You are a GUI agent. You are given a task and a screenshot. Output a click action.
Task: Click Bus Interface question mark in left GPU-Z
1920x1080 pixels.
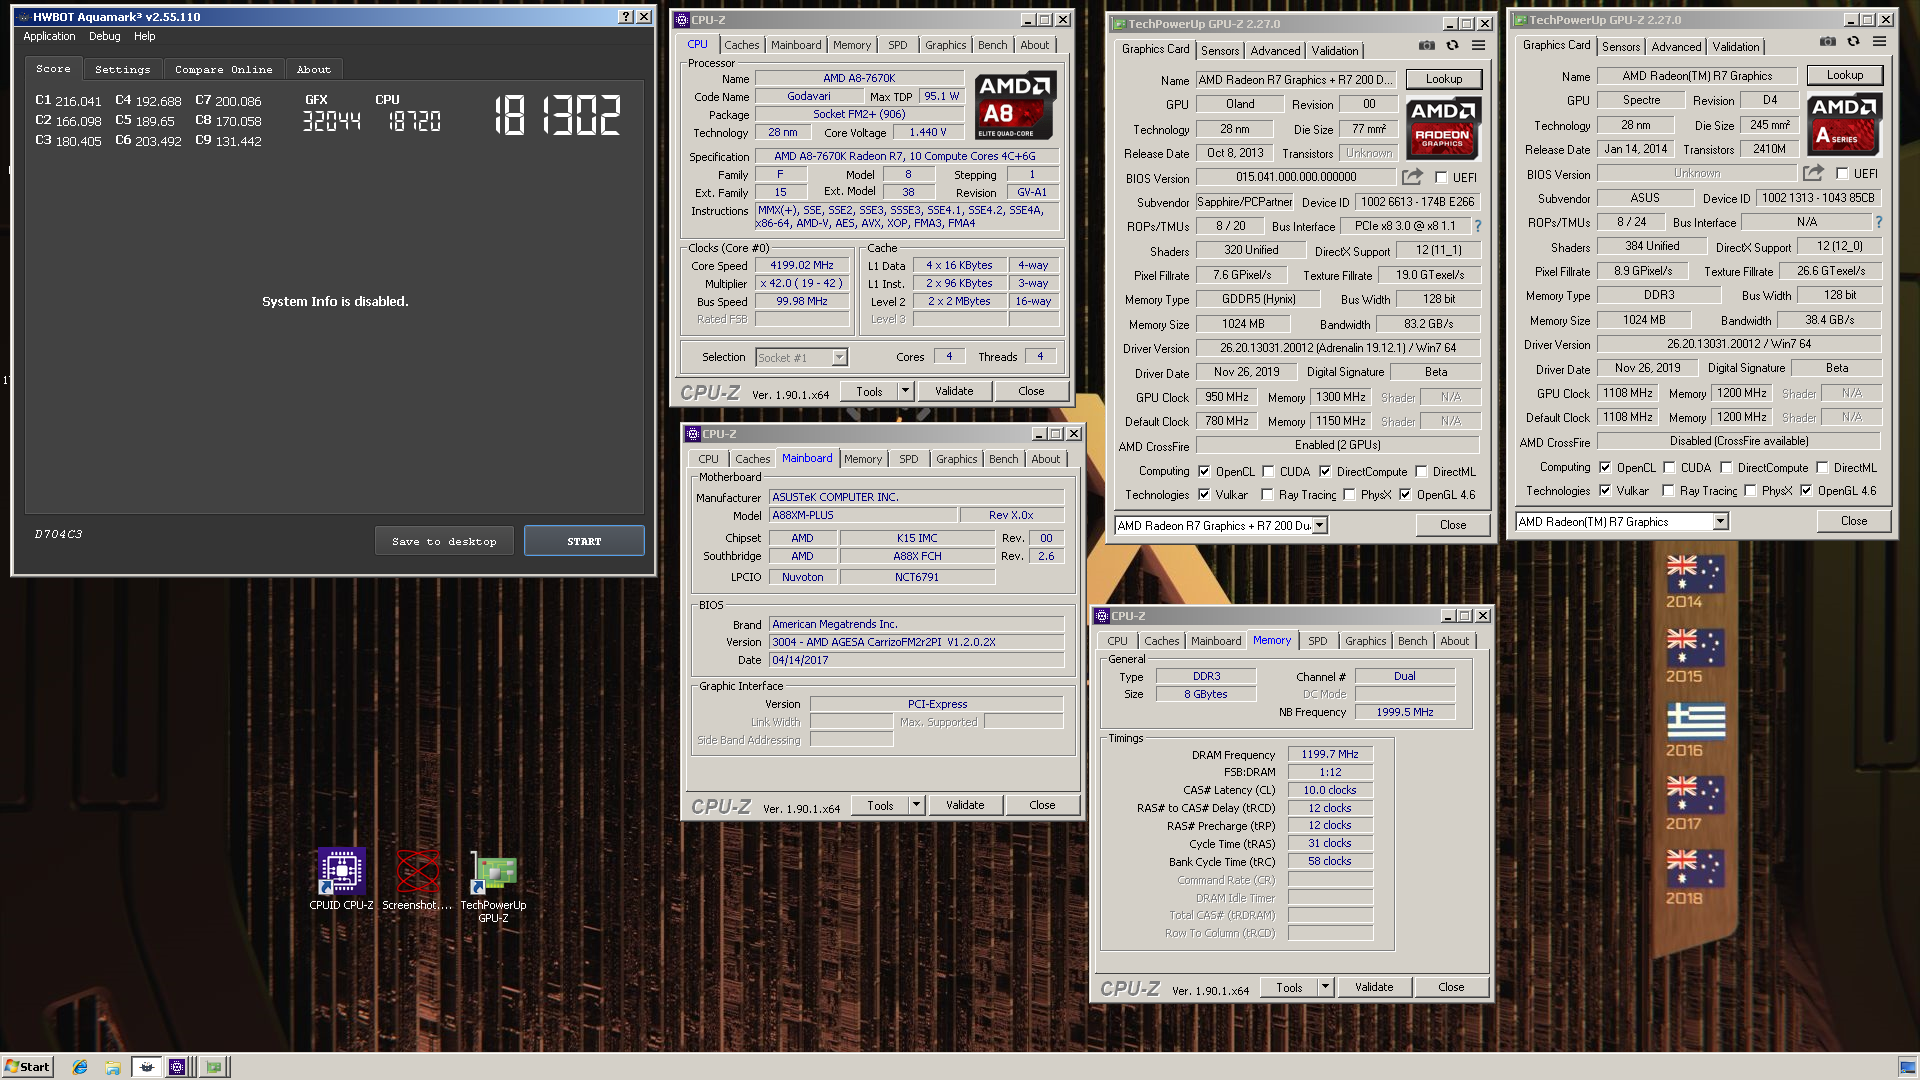pos(1477,226)
